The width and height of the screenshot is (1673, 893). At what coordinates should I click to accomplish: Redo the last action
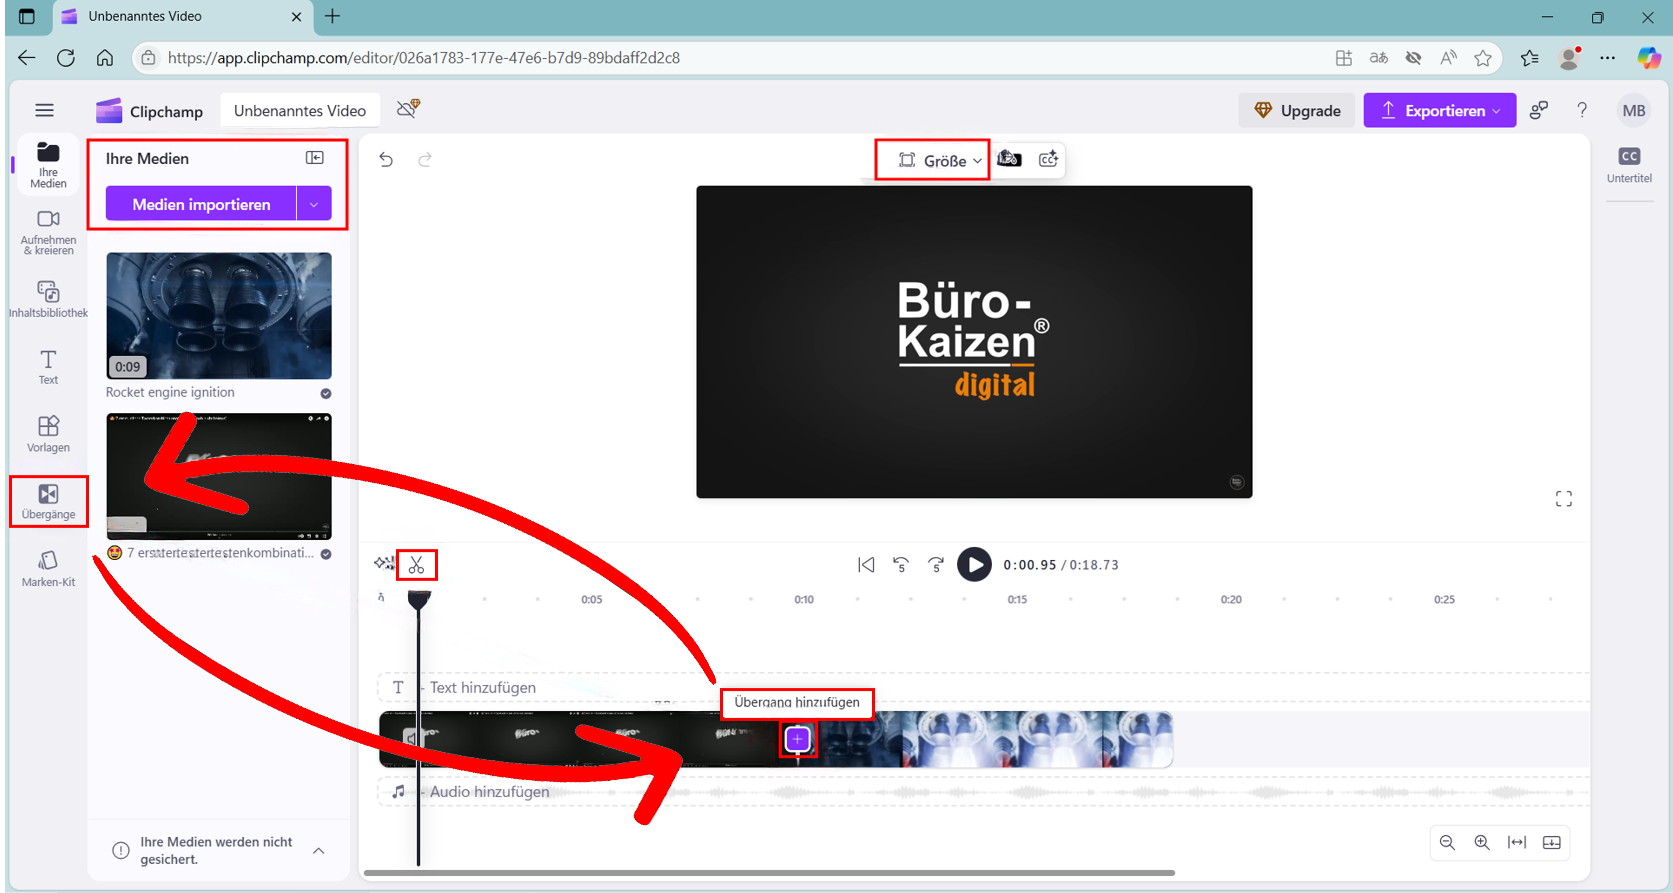click(x=425, y=159)
